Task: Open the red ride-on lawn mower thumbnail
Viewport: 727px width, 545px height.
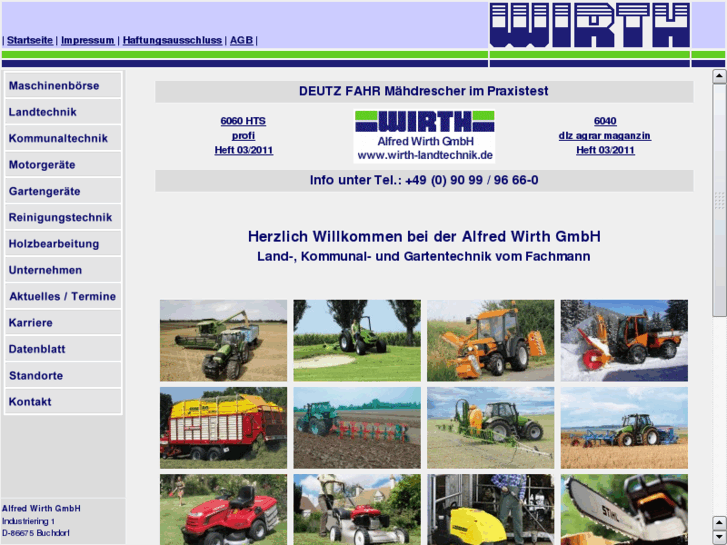Action: (x=223, y=509)
